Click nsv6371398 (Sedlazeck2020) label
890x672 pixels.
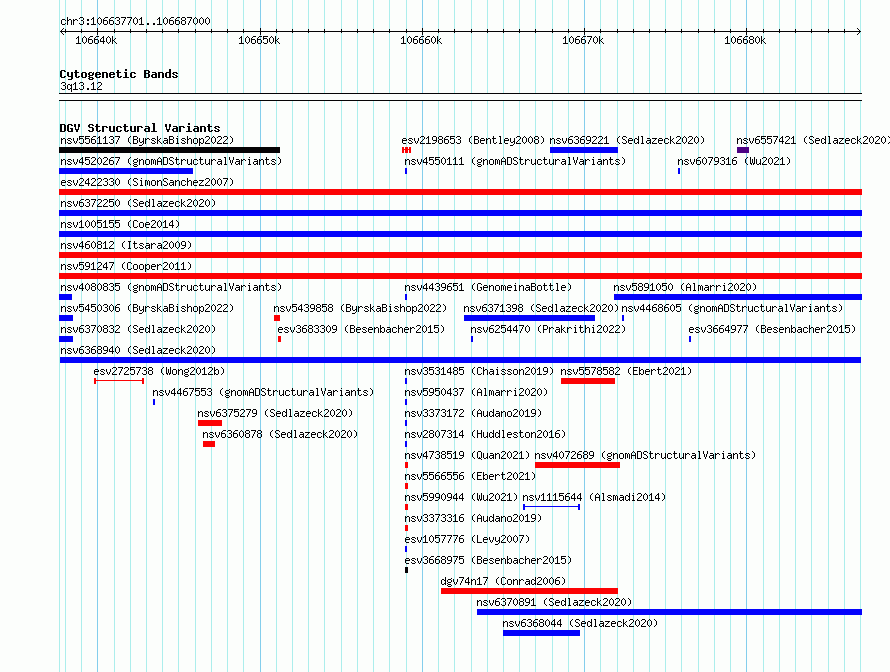coord(541,308)
